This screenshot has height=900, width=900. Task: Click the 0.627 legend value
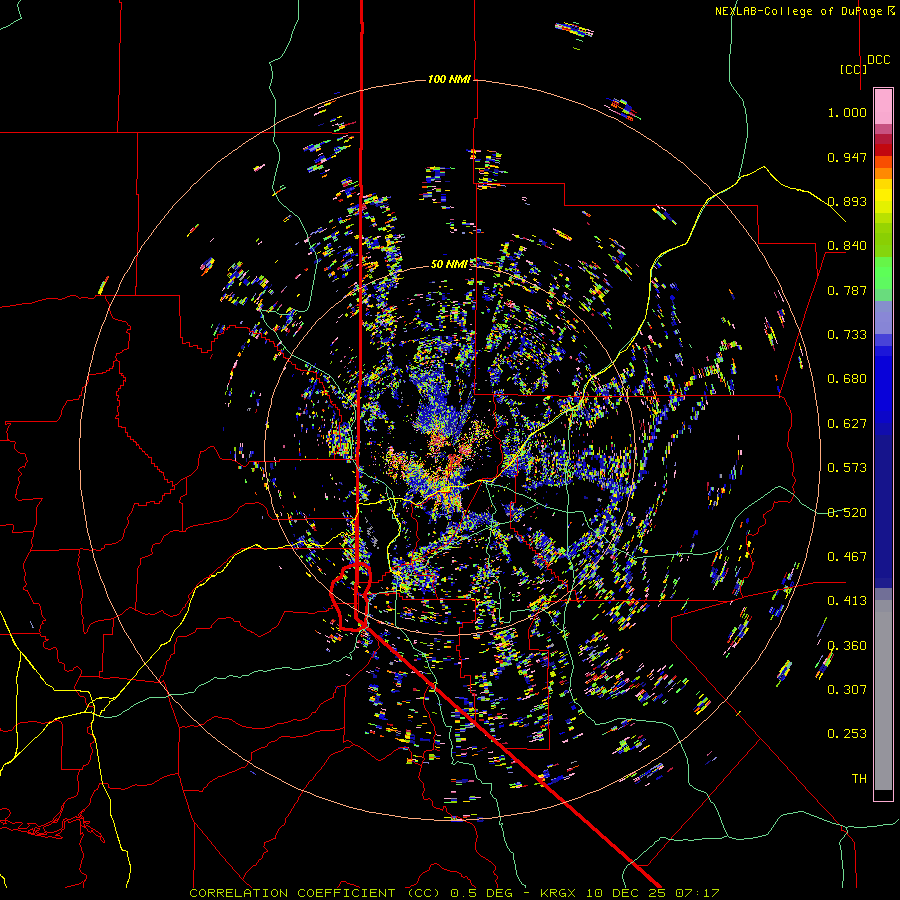[847, 424]
